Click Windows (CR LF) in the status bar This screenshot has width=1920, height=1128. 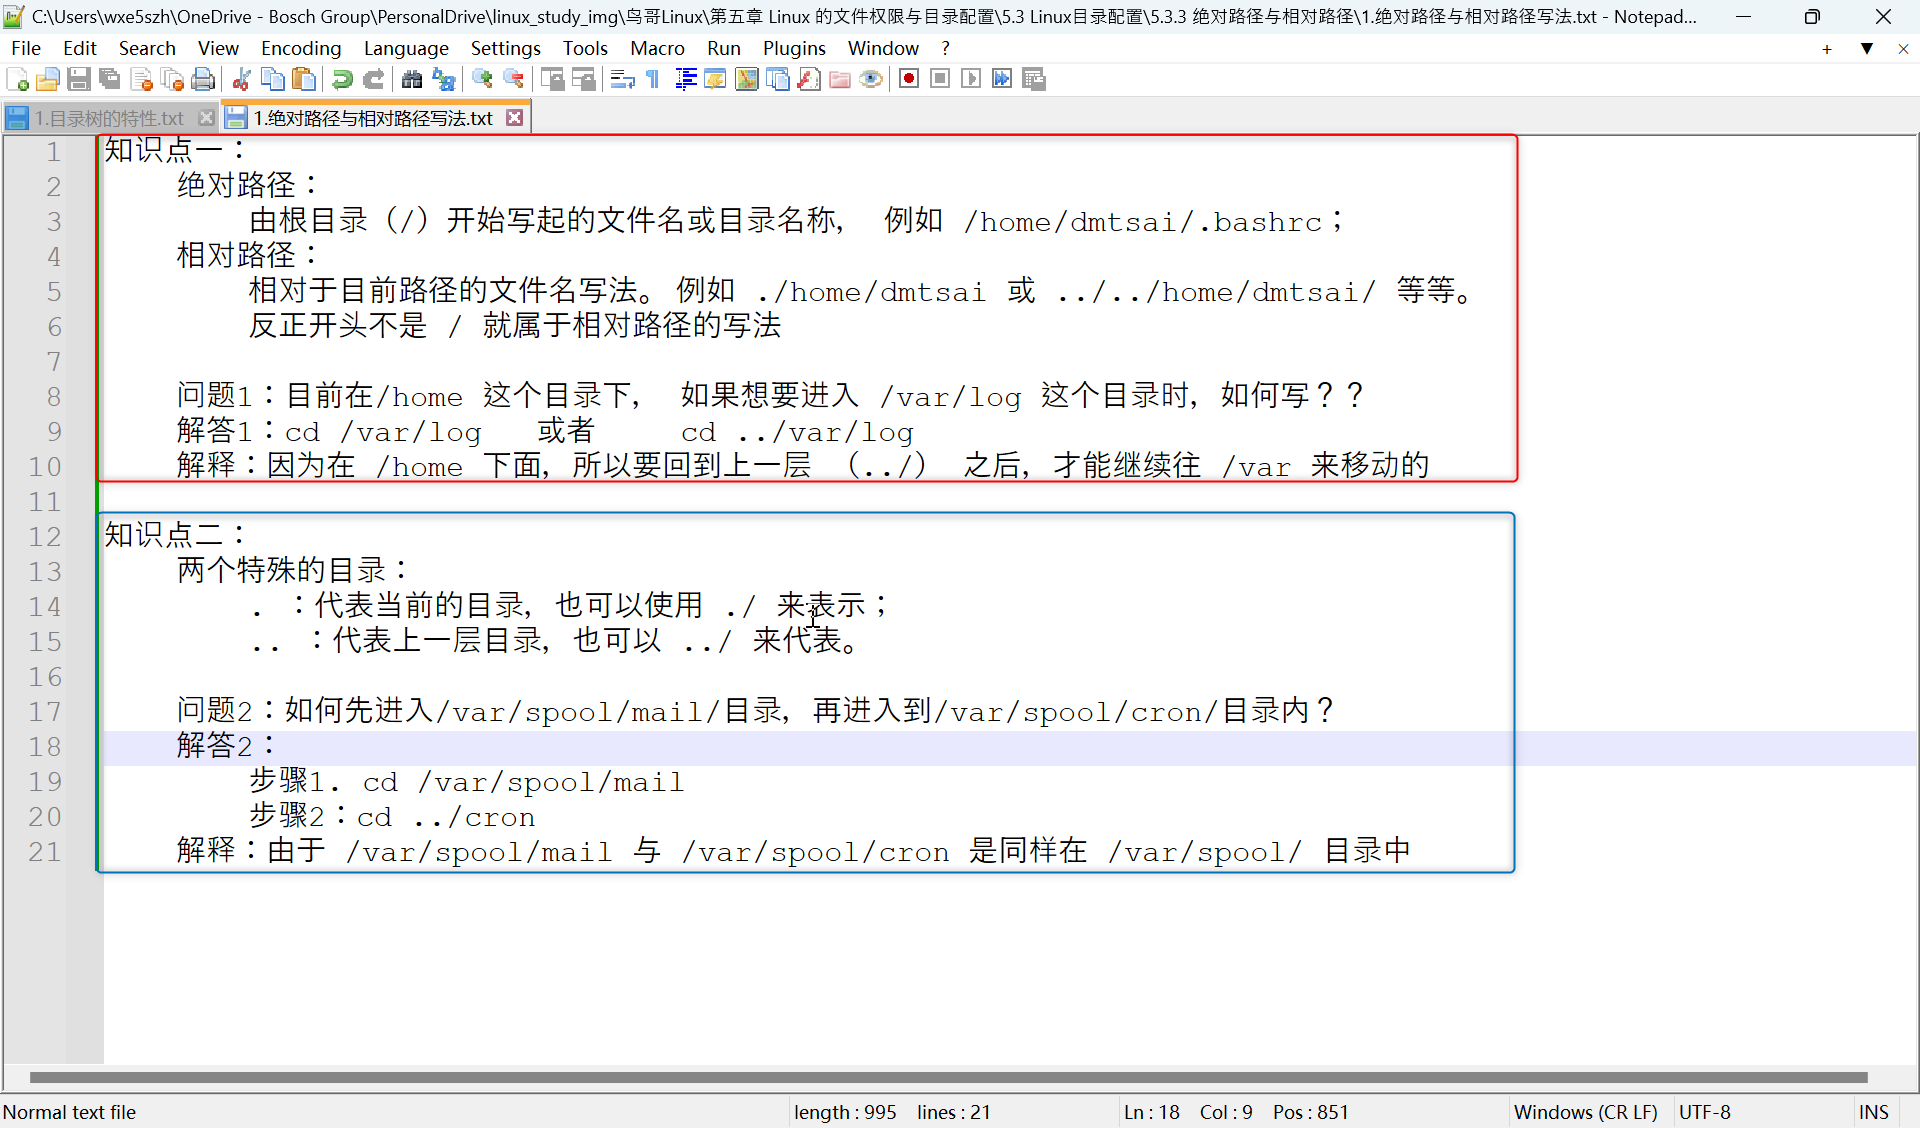1585,1112
